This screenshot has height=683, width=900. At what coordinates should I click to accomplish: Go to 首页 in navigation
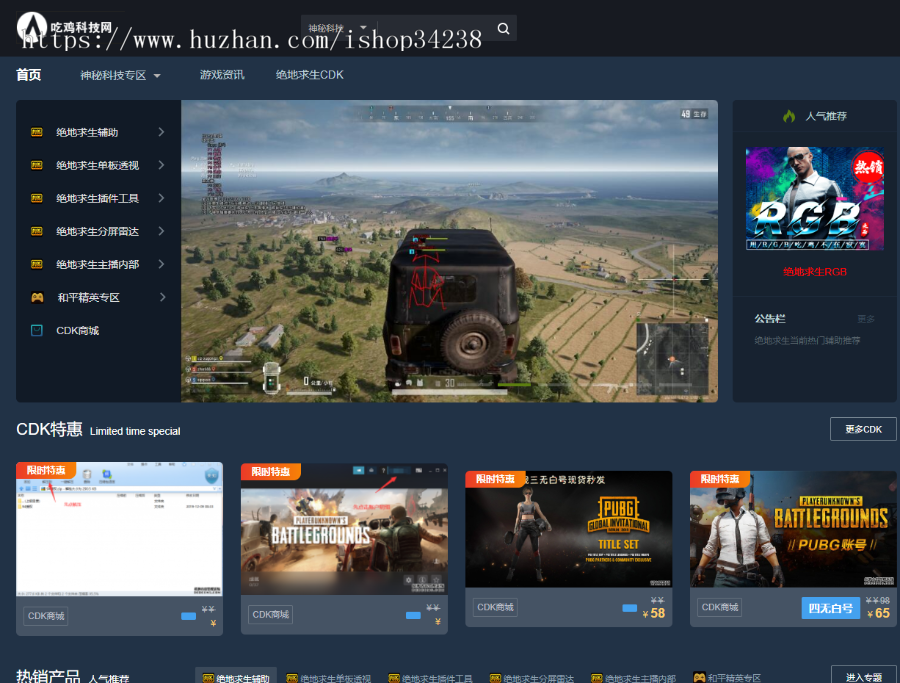pos(28,75)
